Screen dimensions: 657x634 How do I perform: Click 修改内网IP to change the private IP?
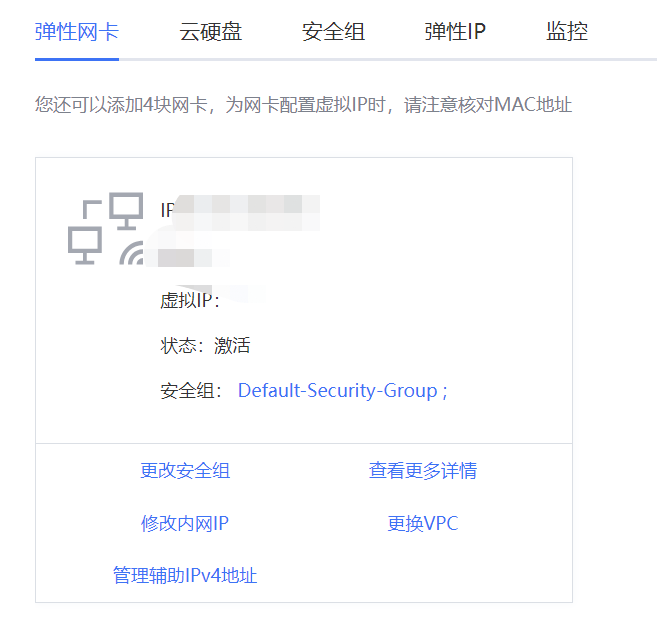pos(185,523)
